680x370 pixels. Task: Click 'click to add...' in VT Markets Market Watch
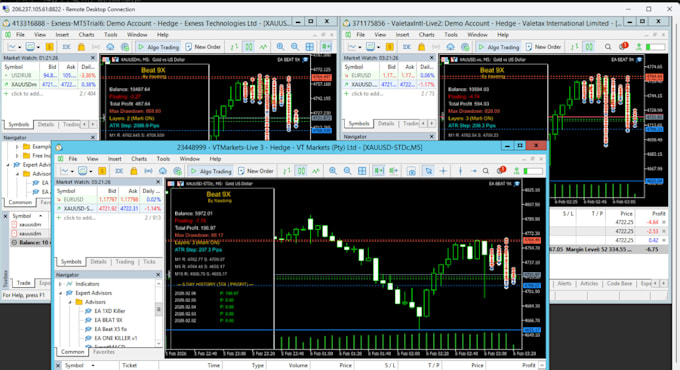[x=79, y=218]
